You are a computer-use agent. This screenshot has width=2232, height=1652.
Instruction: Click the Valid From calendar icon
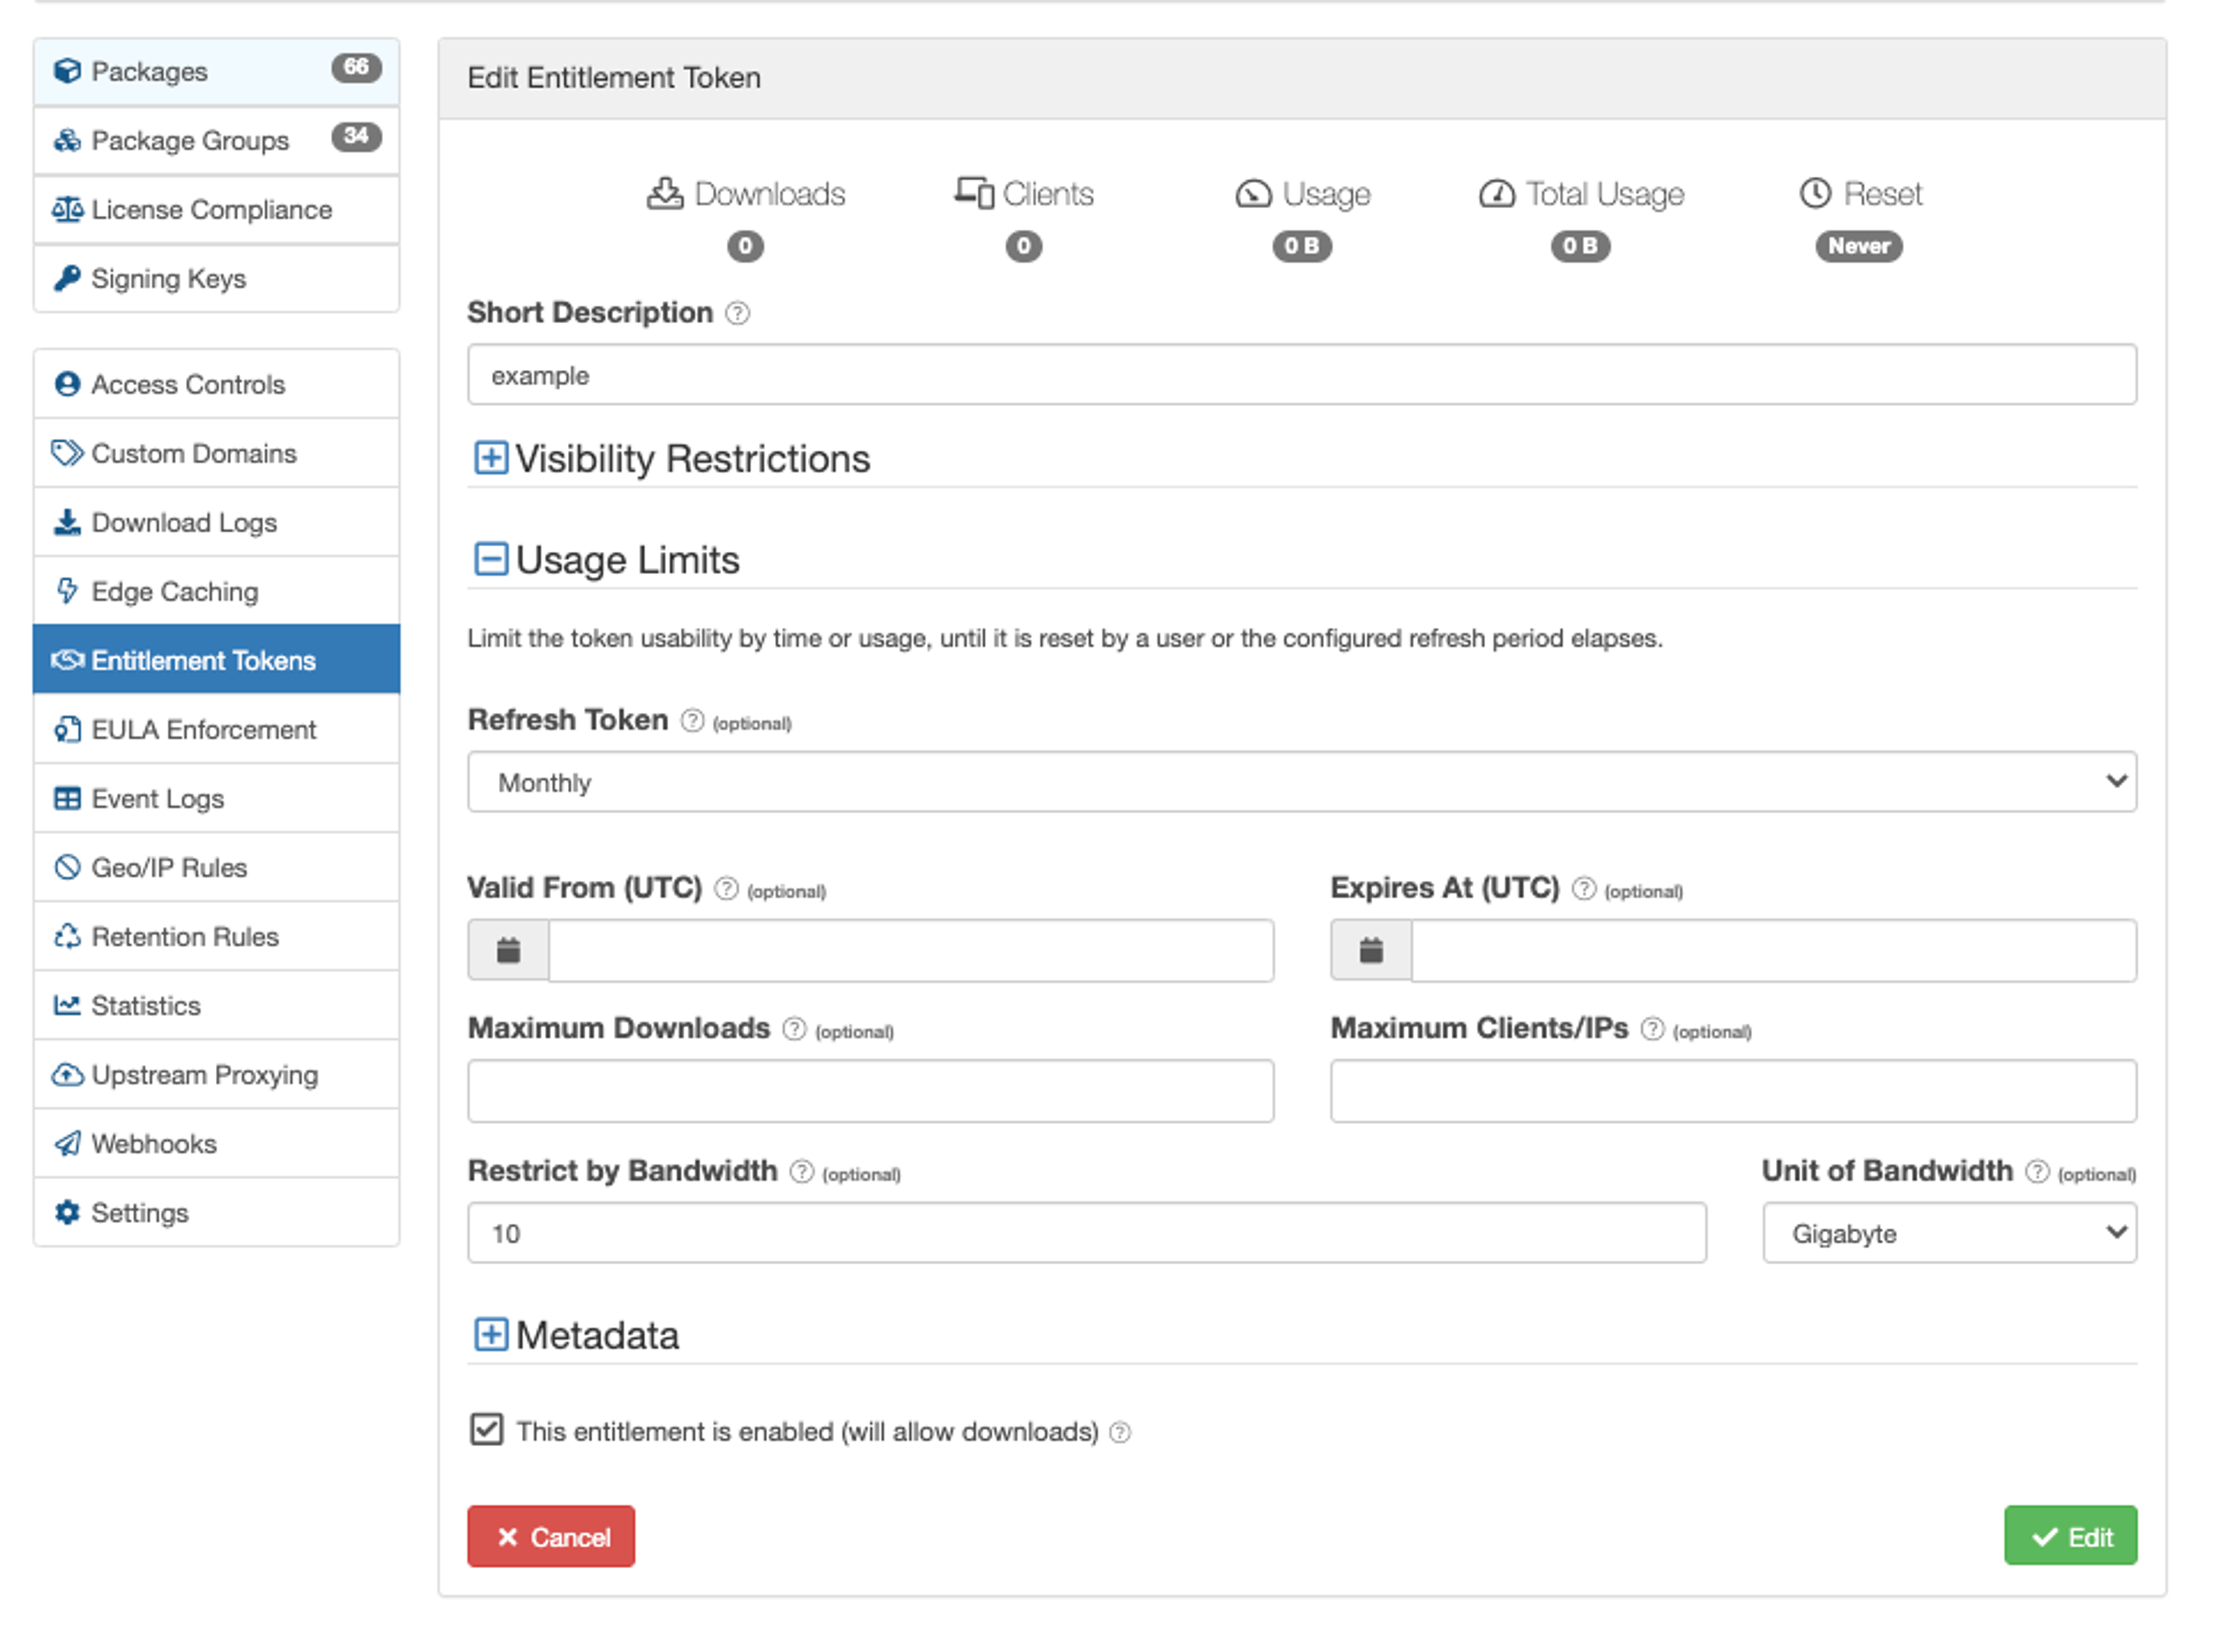pos(508,950)
